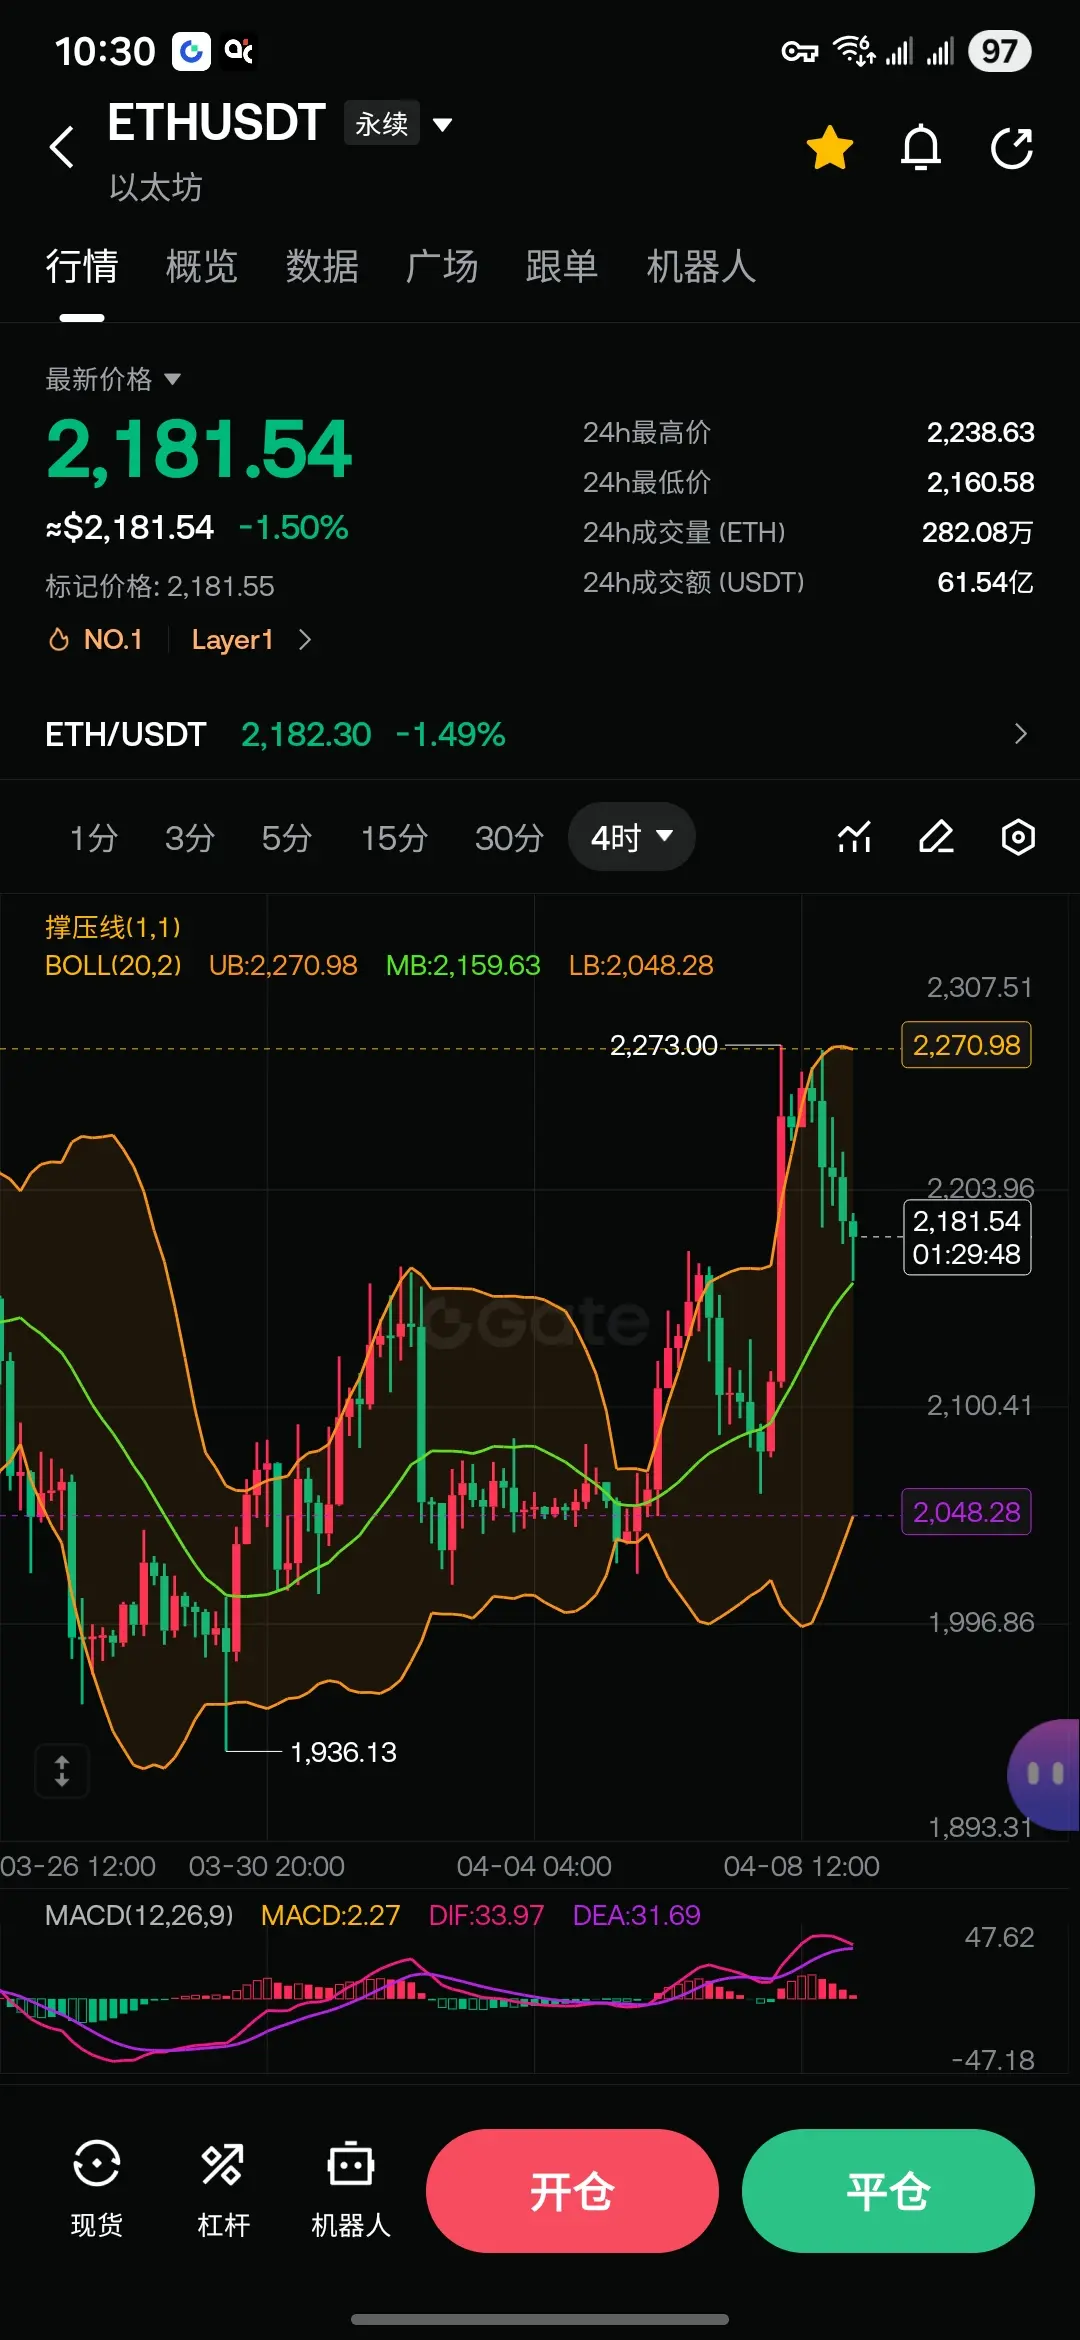This screenshot has width=1080, height=2340.
Task: Tap the 2,048.28 lower band price tag
Action: tap(966, 1511)
